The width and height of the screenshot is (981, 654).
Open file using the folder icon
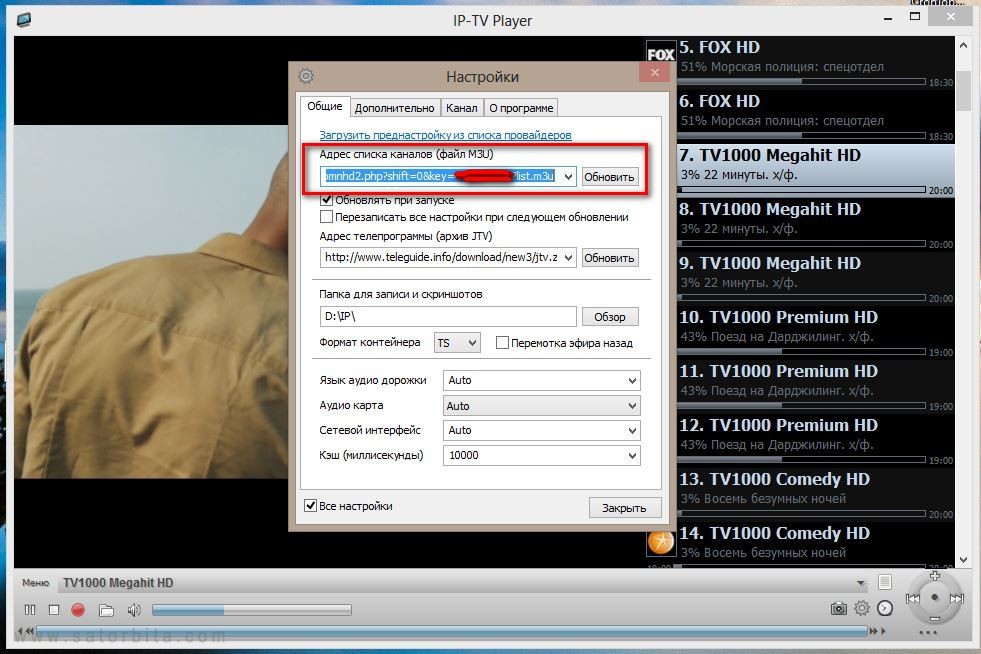coord(106,610)
